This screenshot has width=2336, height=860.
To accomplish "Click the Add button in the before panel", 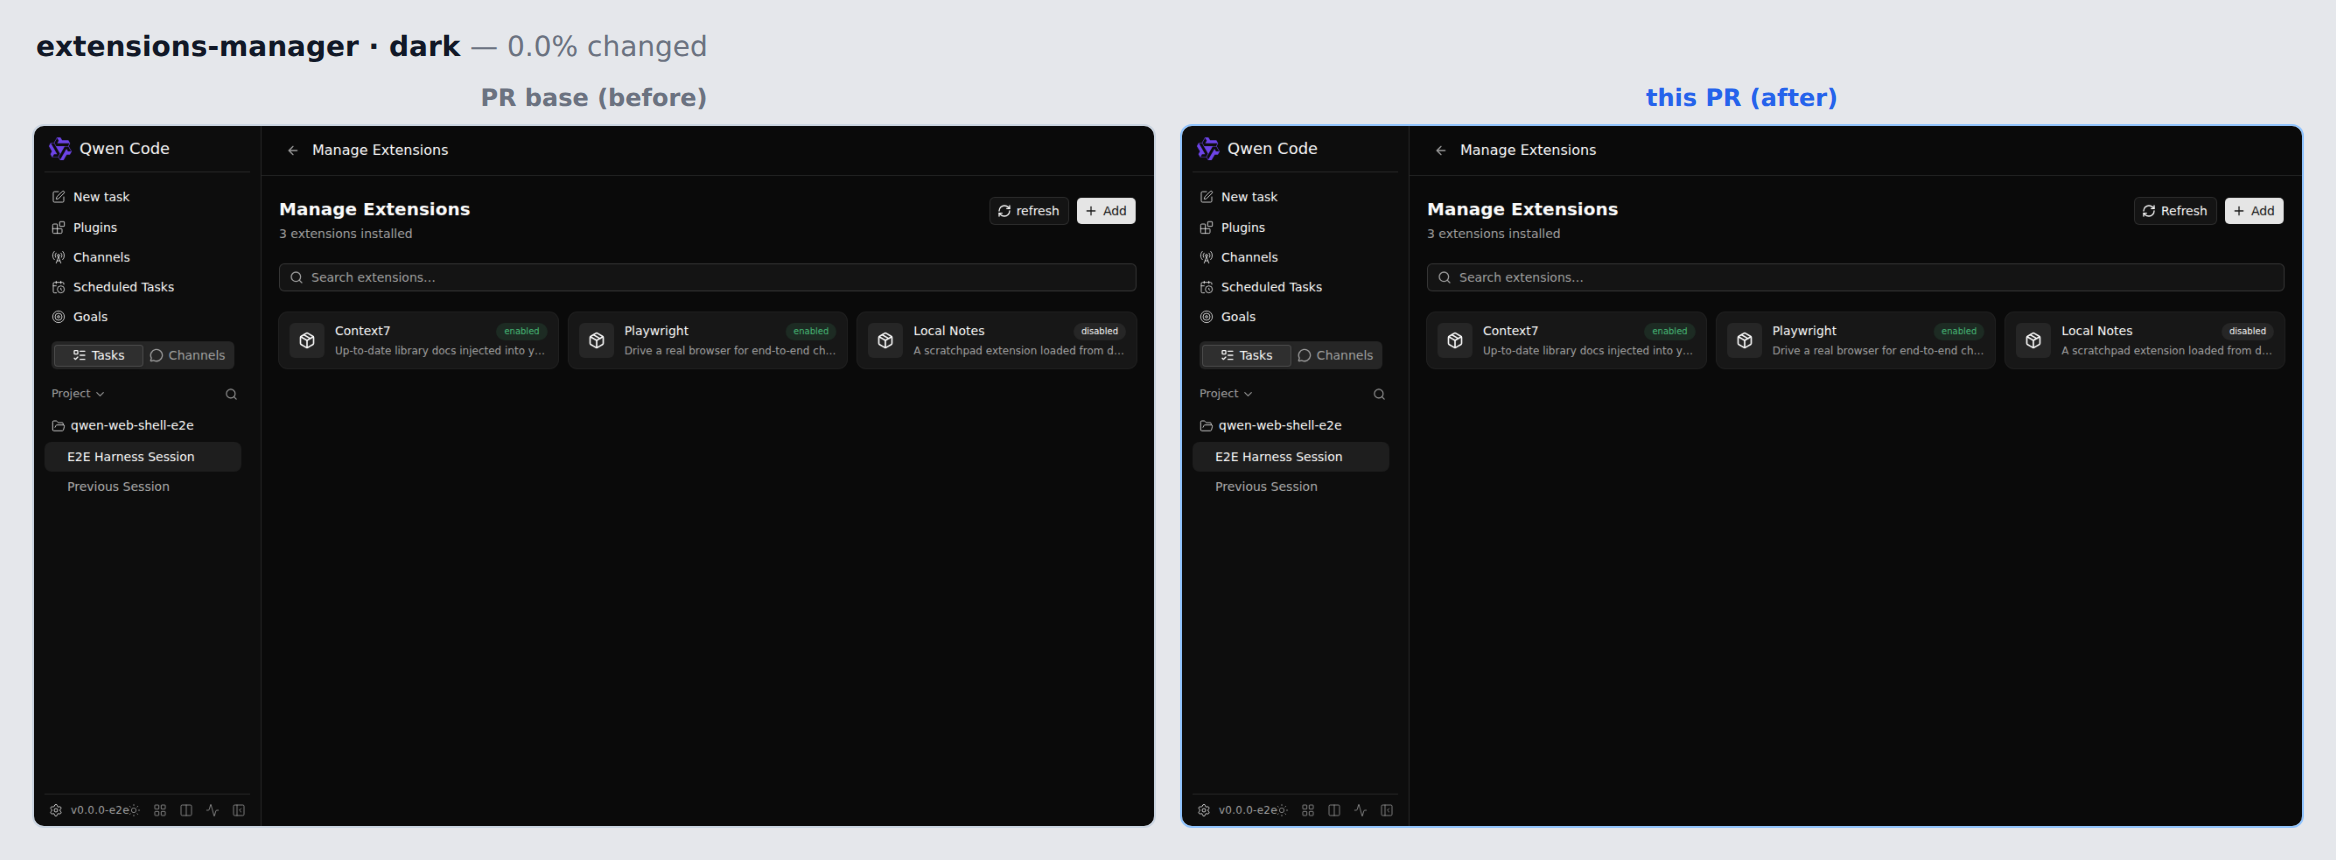I will [1106, 211].
